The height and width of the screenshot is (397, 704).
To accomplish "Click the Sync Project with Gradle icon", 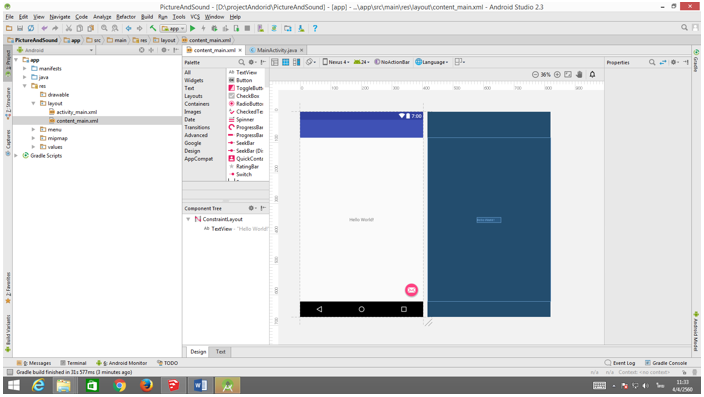I will click(274, 28).
